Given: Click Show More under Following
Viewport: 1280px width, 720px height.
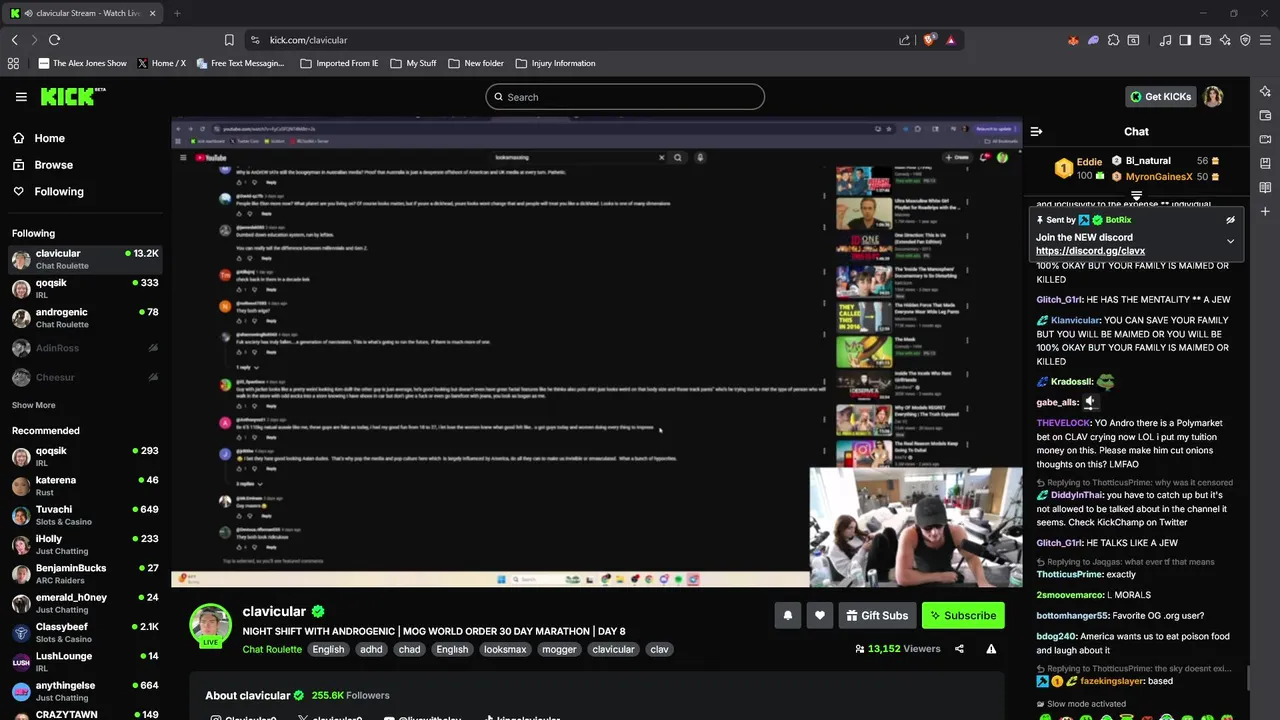Looking at the screenshot, I should click(x=34, y=405).
